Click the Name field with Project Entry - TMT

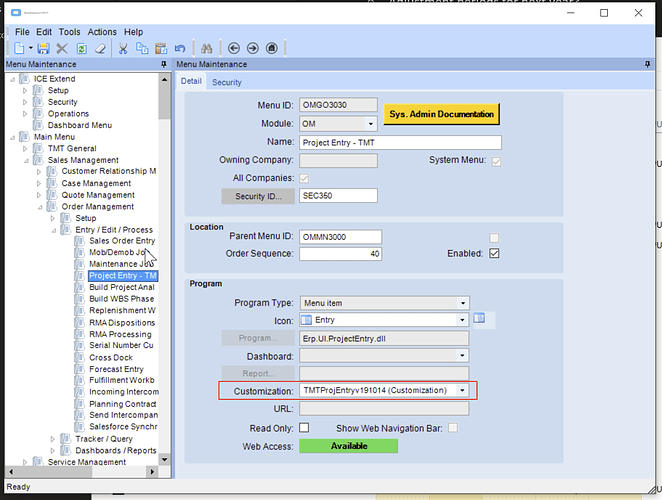coord(400,143)
